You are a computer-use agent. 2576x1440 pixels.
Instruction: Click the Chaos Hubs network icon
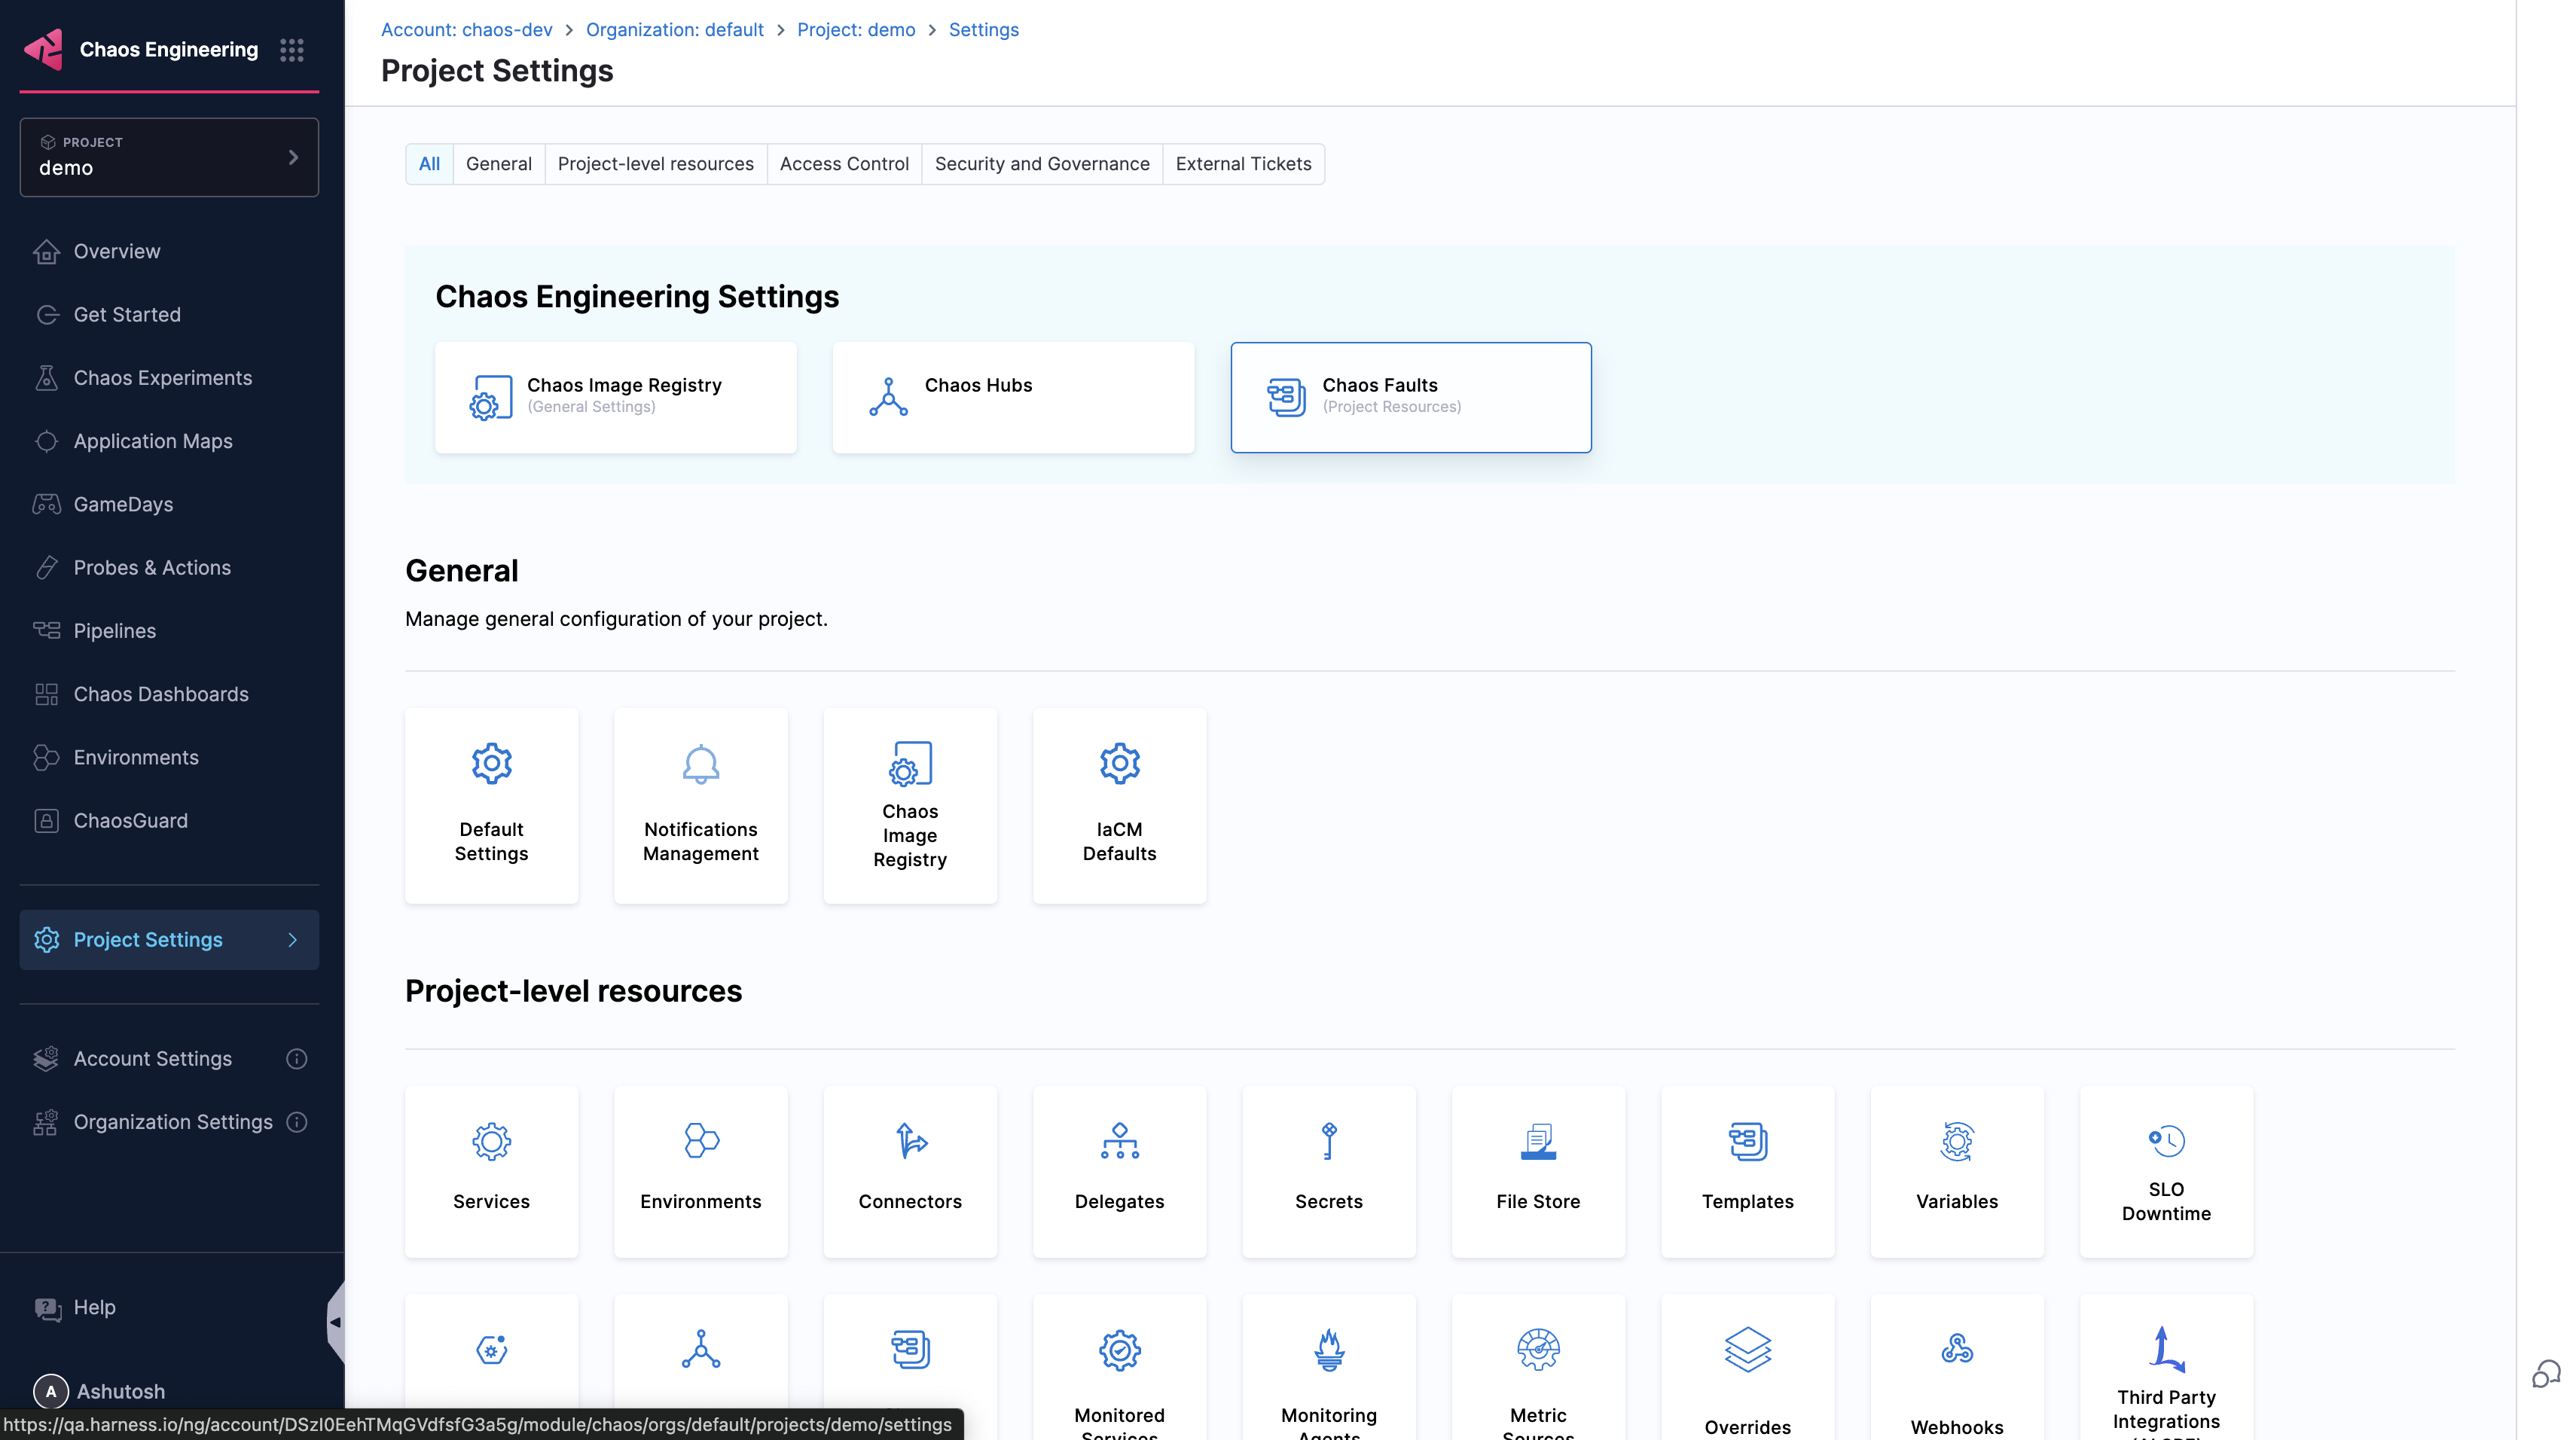(x=888, y=397)
